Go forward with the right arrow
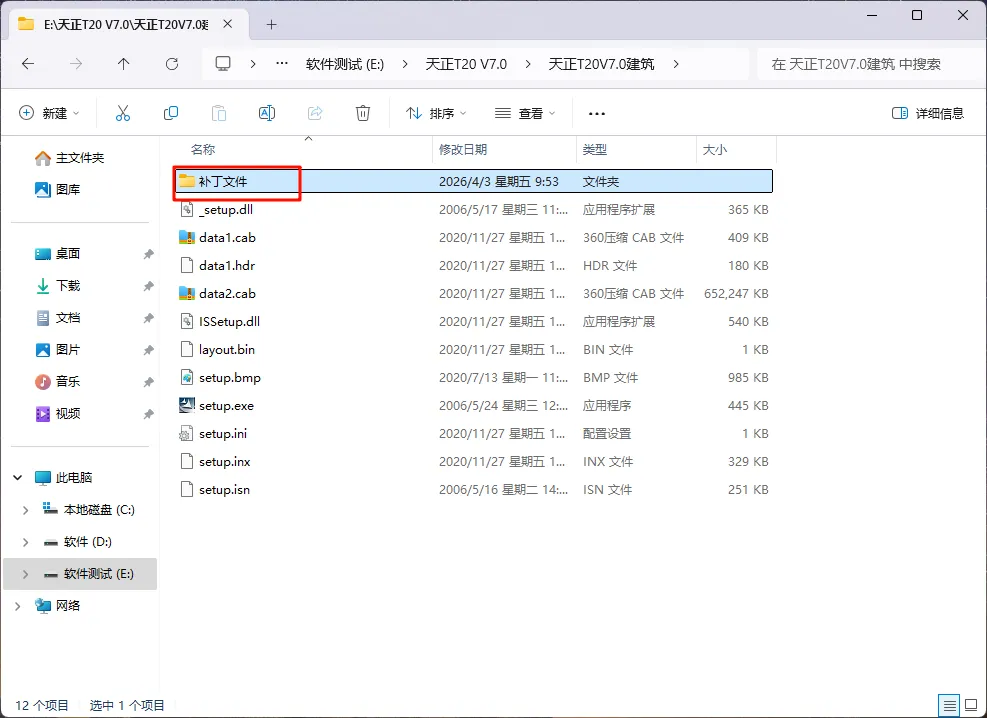Viewport: 987px width, 718px height. pyautogui.click(x=76, y=64)
